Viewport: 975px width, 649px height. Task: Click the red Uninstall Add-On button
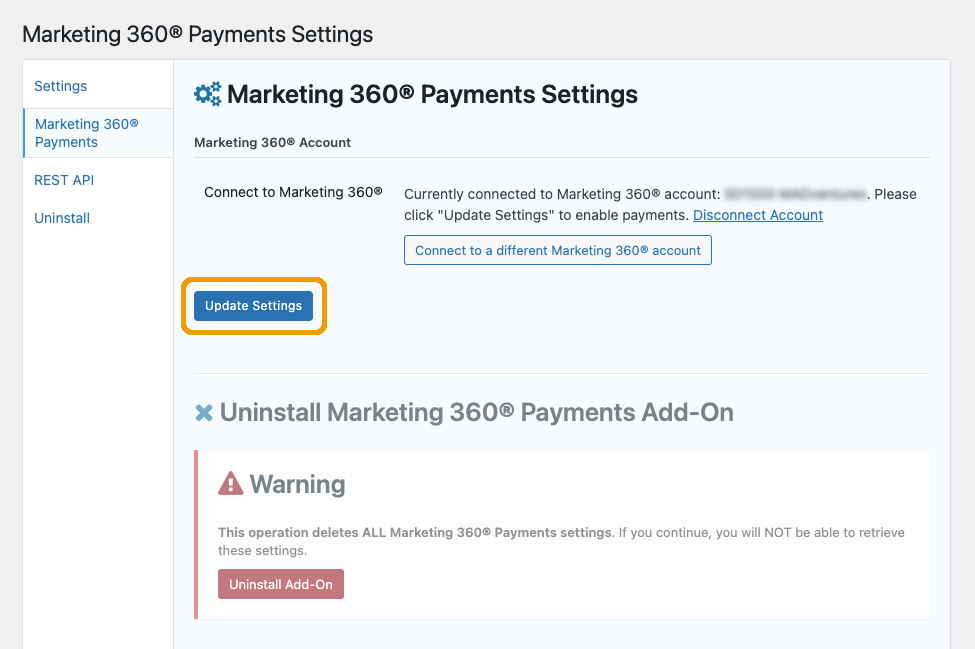tap(280, 584)
